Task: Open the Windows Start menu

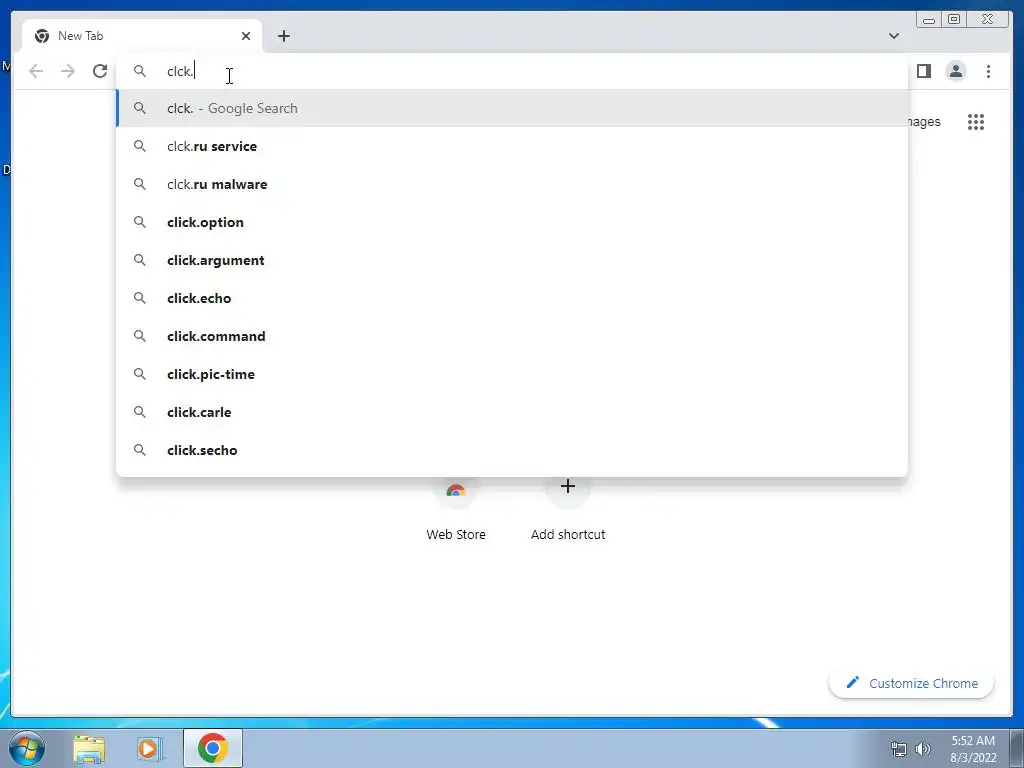Action: (x=27, y=748)
